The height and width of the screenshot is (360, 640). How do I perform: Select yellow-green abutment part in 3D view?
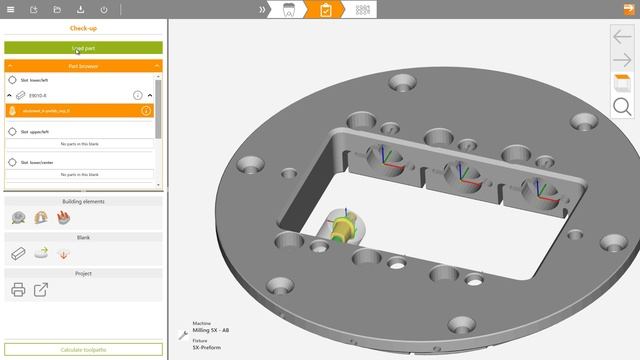click(x=343, y=229)
